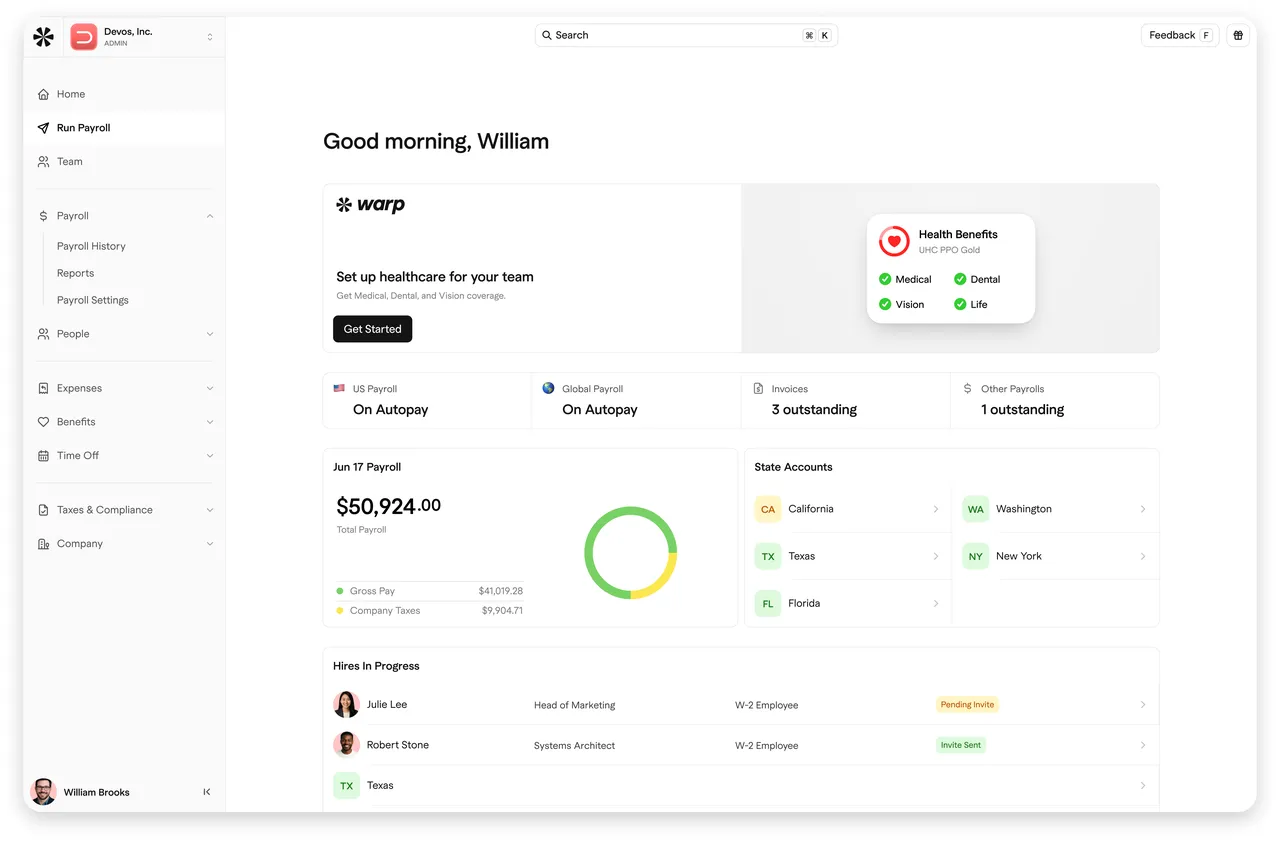Click the search magnifier icon
This screenshot has width=1280, height=842.
(547, 35)
